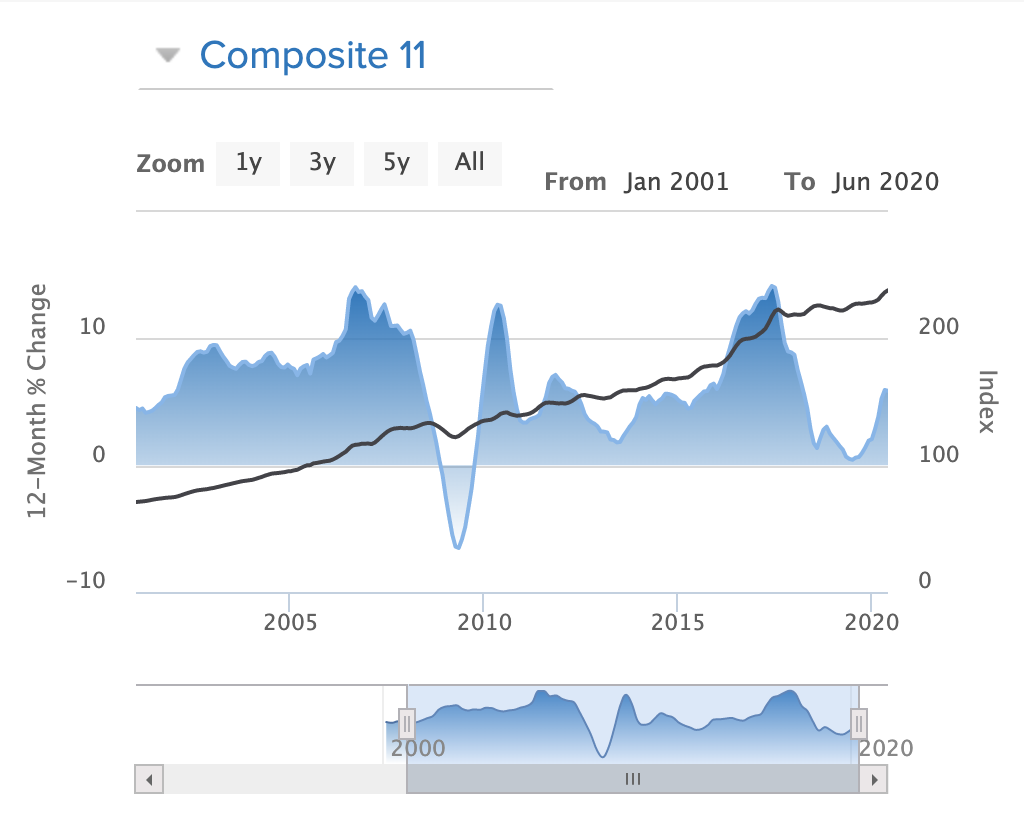Click the left navigator range handle
This screenshot has width=1024, height=834.
pyautogui.click(x=407, y=722)
